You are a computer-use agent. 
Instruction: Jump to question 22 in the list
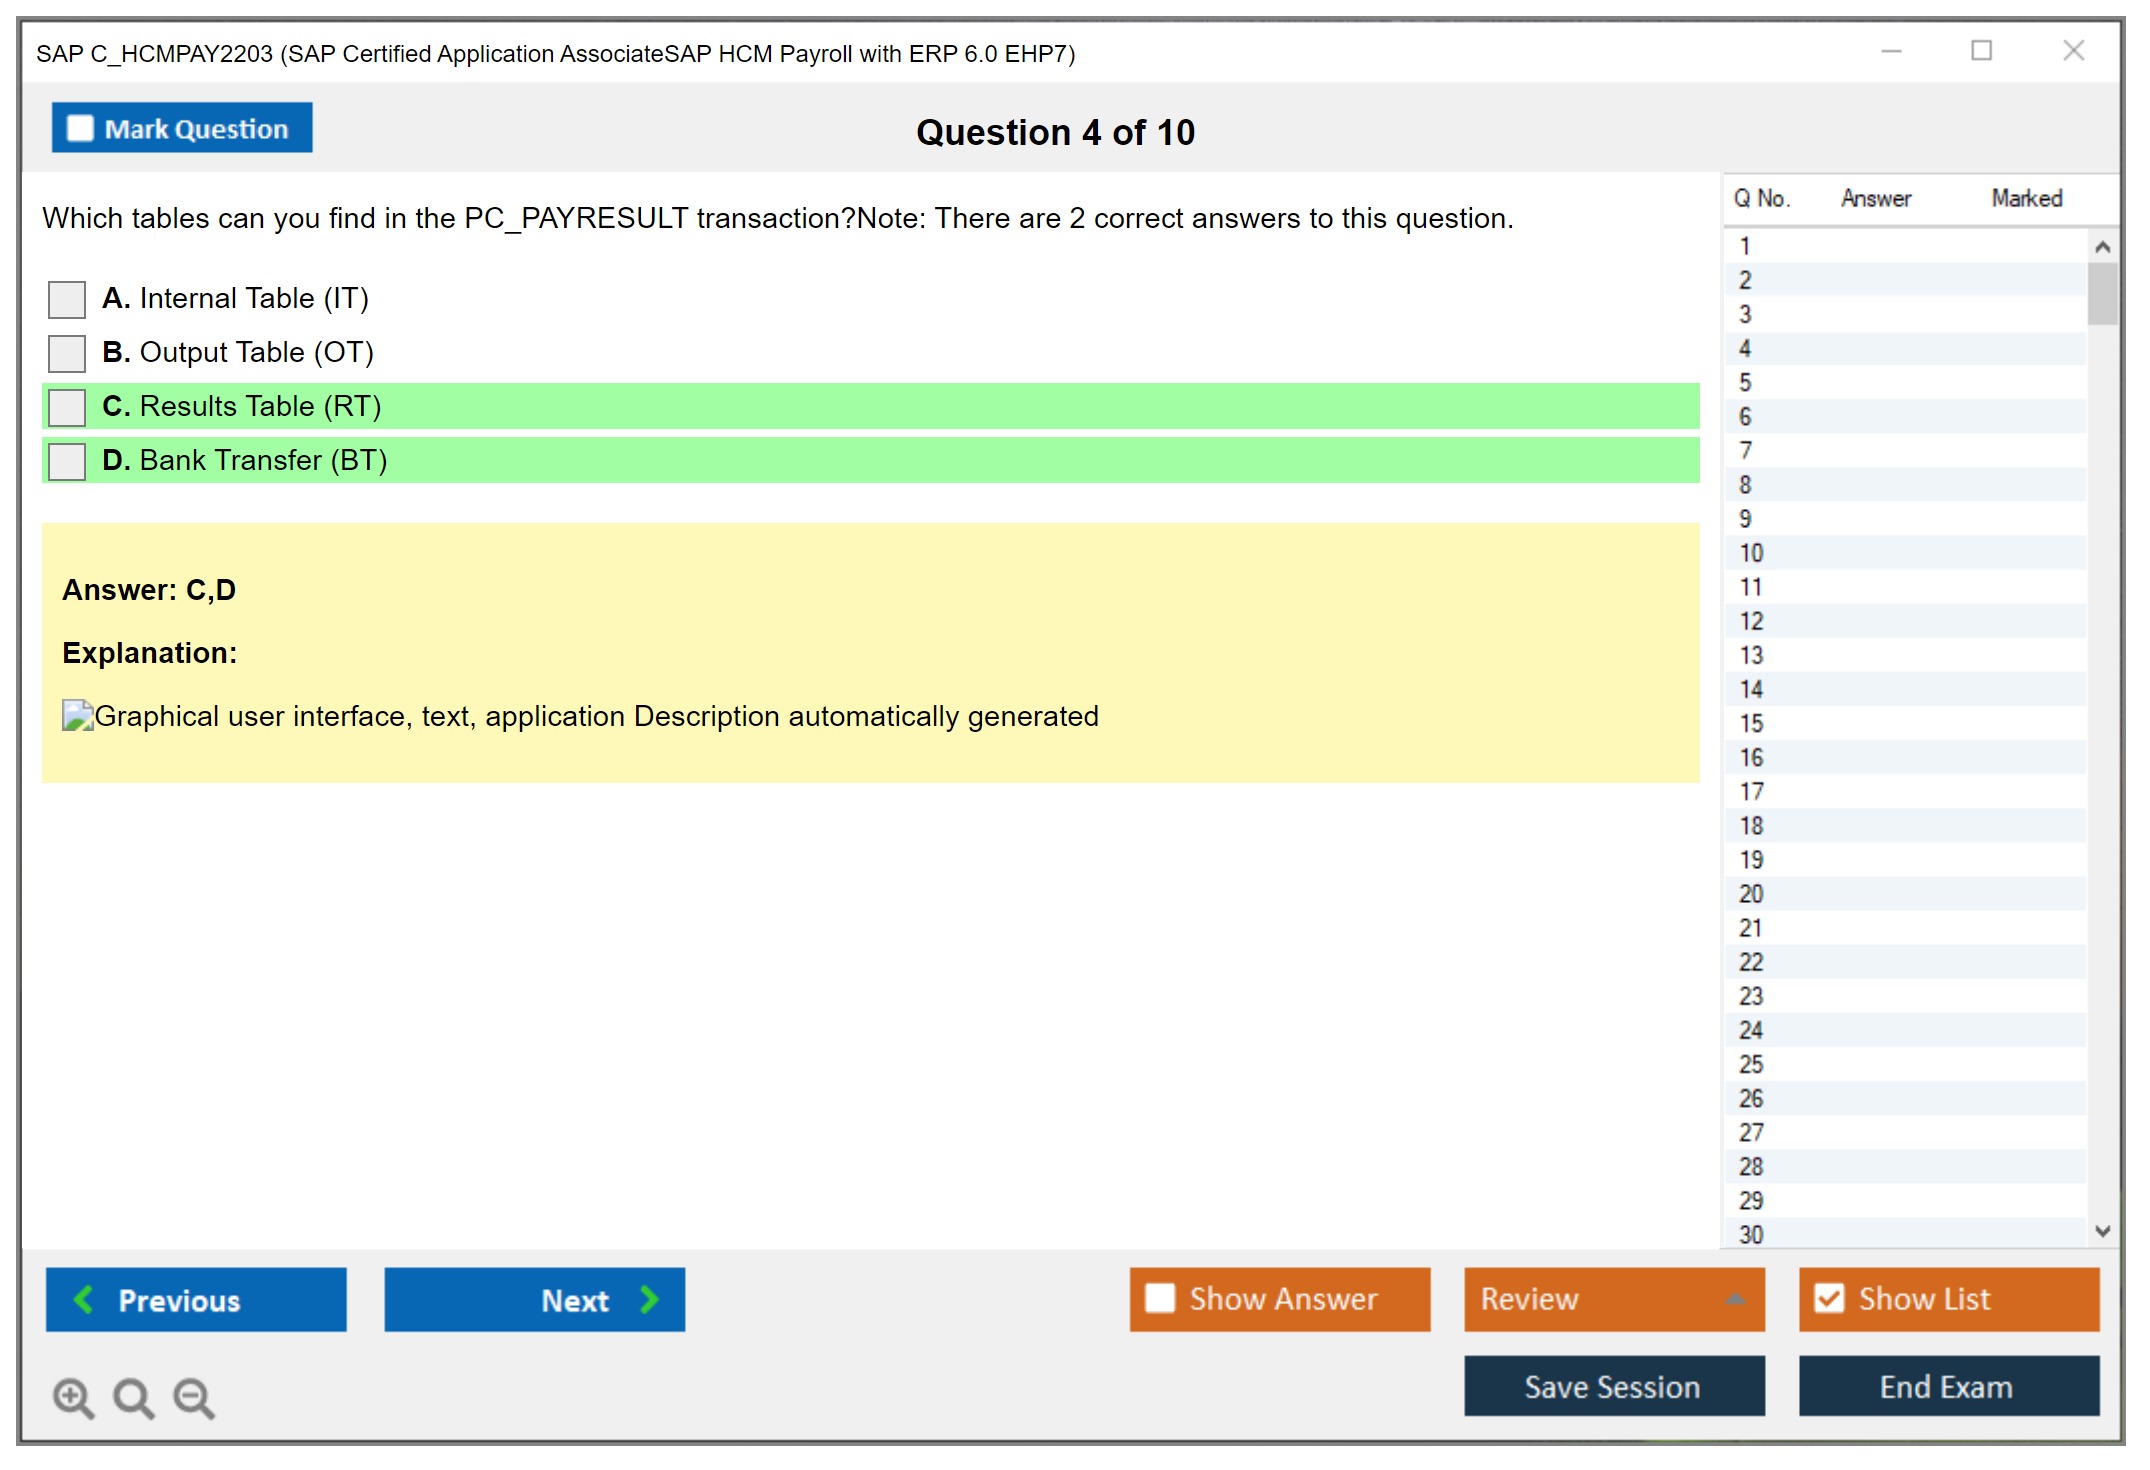[1751, 962]
